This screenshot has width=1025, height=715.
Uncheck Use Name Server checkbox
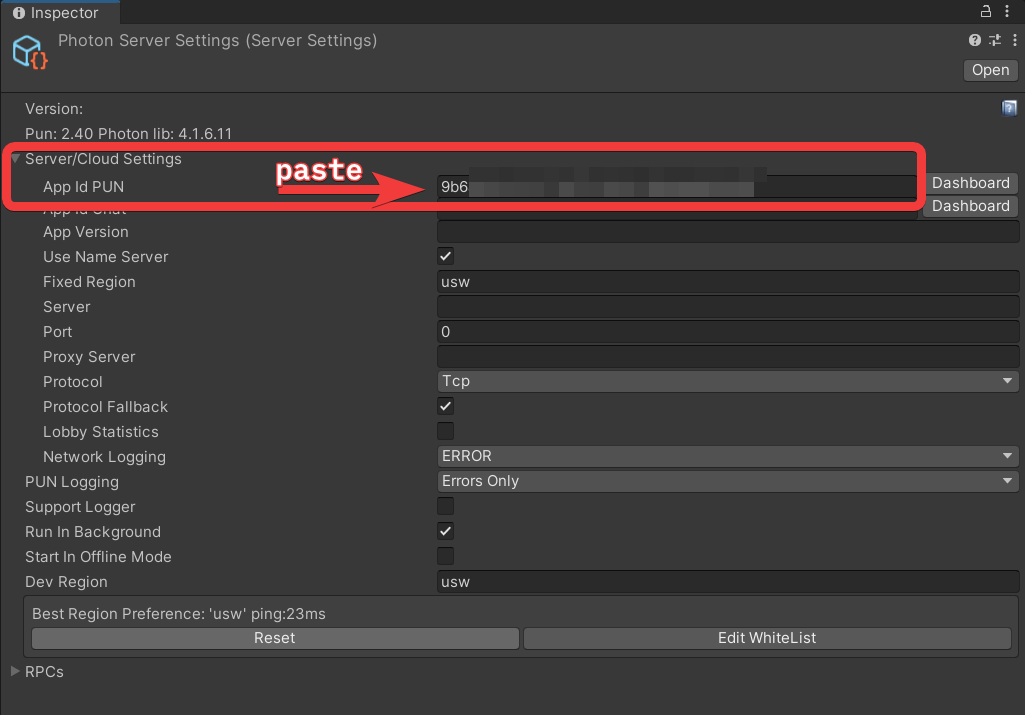445,256
